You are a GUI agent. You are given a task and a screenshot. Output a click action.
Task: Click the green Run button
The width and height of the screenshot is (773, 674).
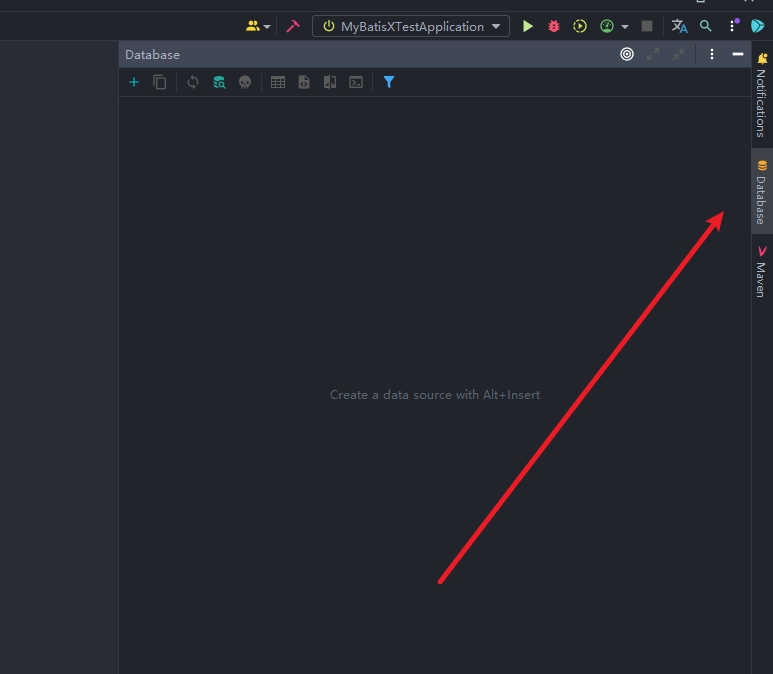point(528,26)
